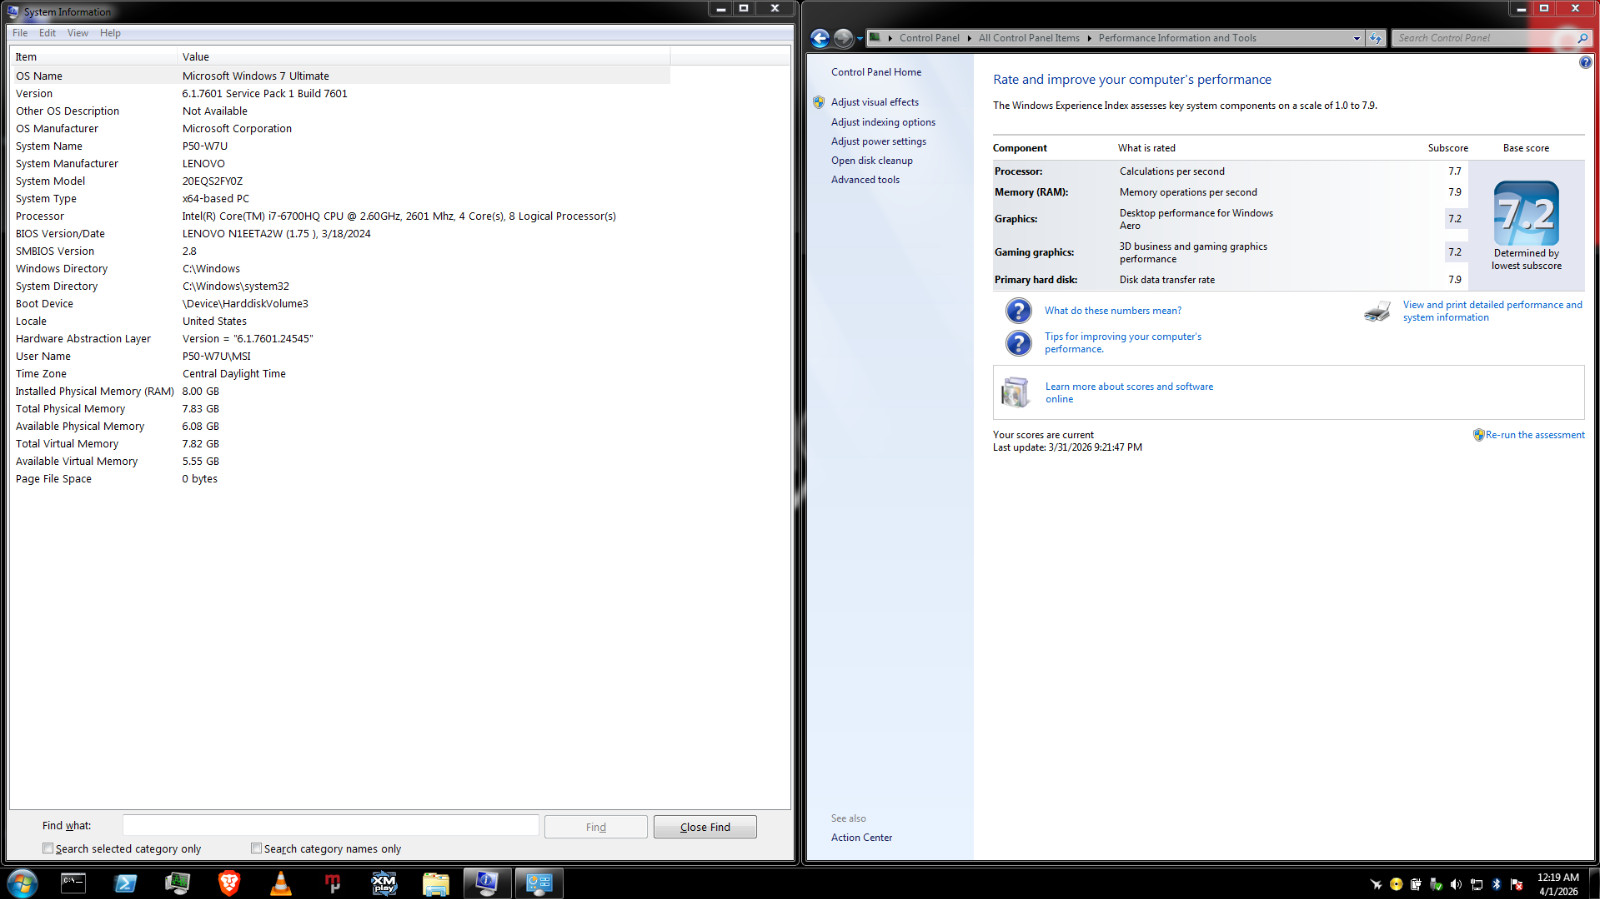Open Action Center link under See also
Screen dimensions: 1600x899
(x=861, y=838)
